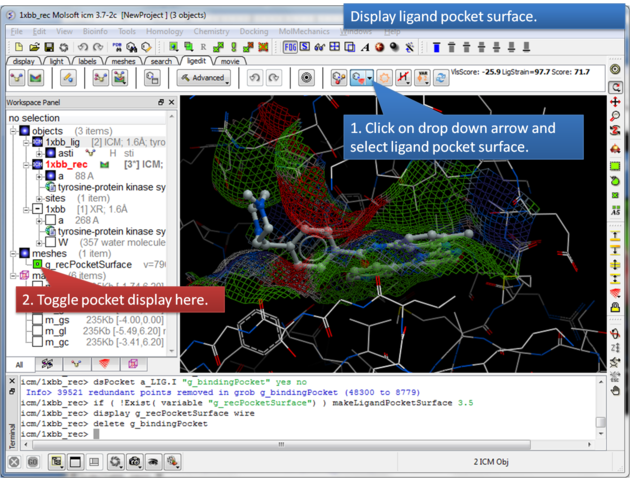Click the undo arrow in ligedit toolbar

pos(254,78)
